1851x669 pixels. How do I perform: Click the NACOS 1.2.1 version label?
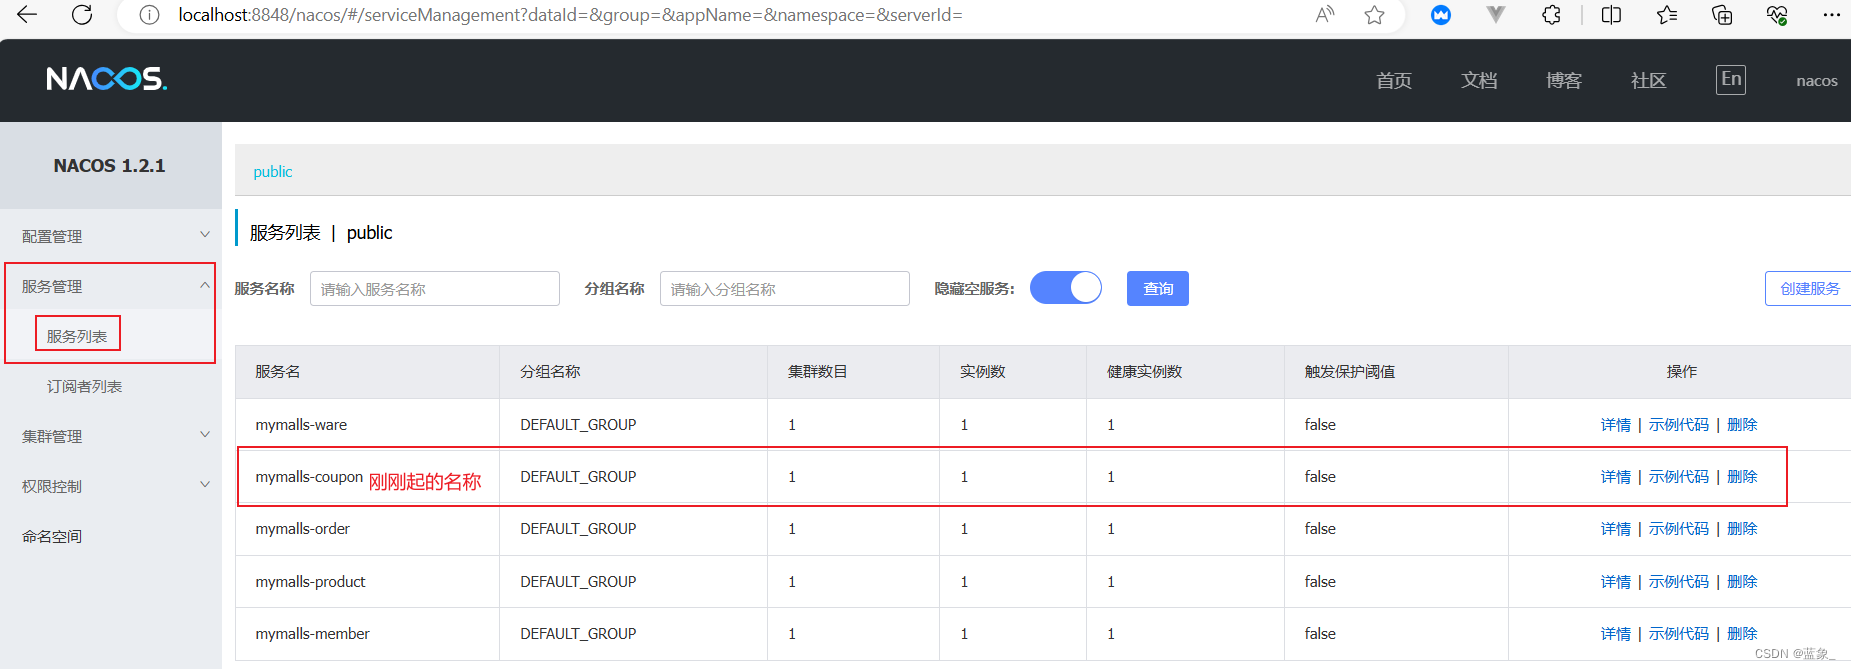tap(109, 166)
